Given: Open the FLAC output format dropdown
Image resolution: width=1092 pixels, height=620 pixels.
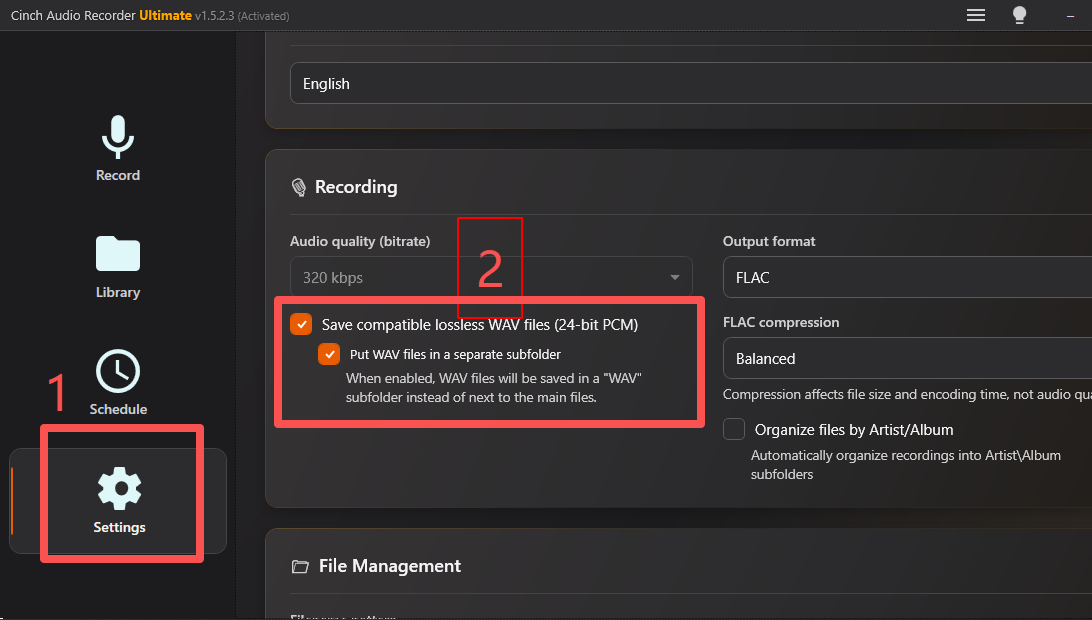Looking at the screenshot, I should click(907, 277).
